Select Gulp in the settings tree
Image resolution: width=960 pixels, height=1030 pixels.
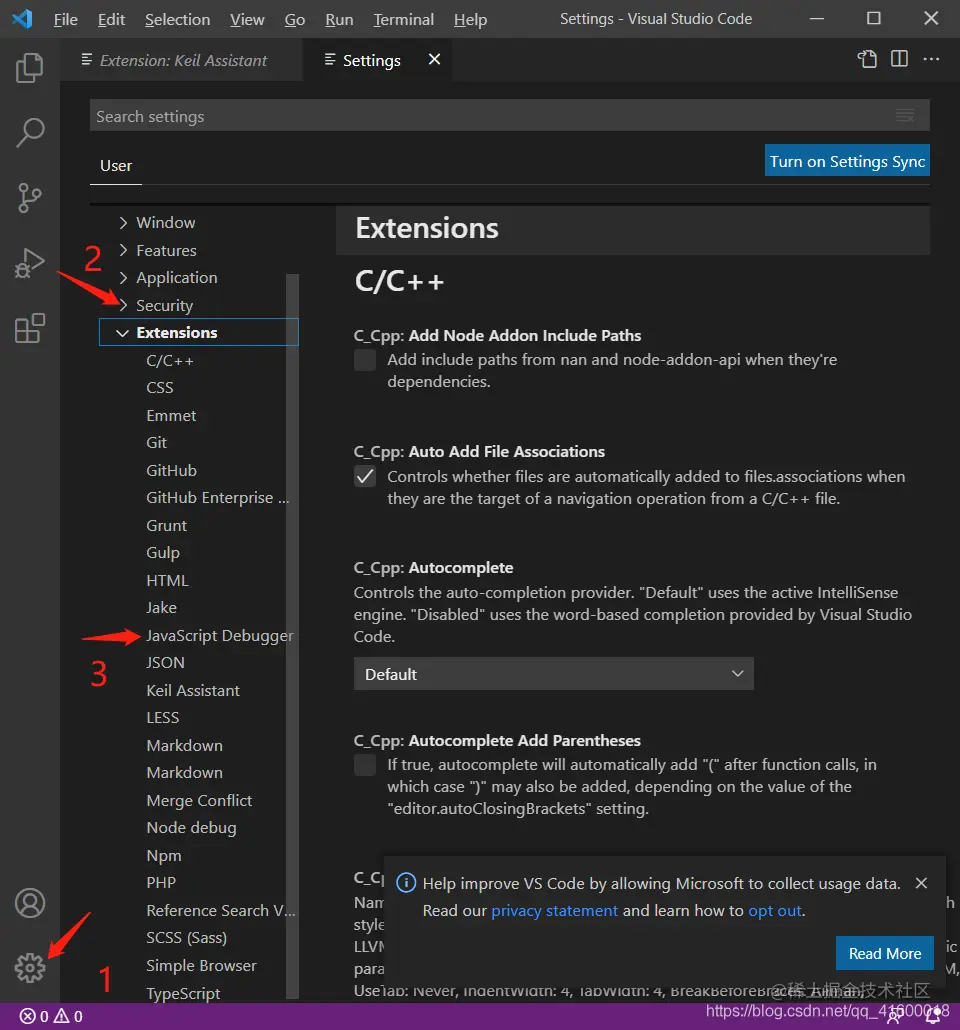(x=163, y=553)
